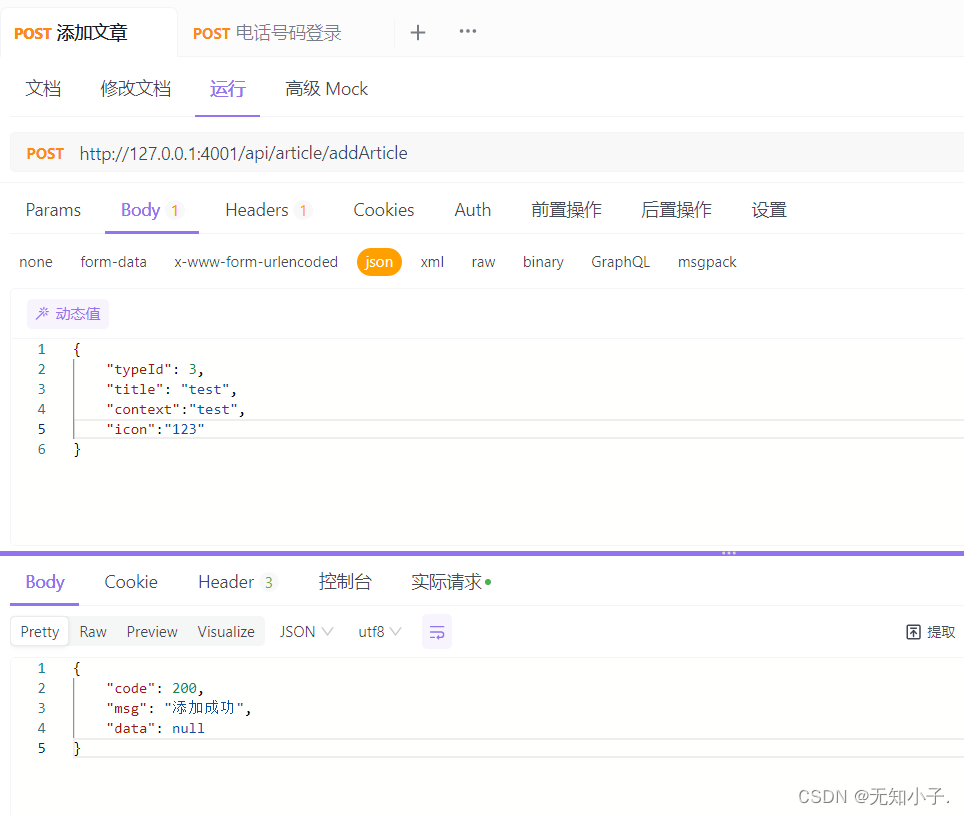Open the 高级 Mock tab

(326, 89)
